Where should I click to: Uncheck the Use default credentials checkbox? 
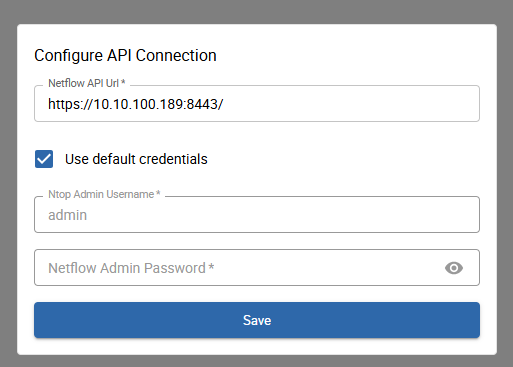(44, 159)
